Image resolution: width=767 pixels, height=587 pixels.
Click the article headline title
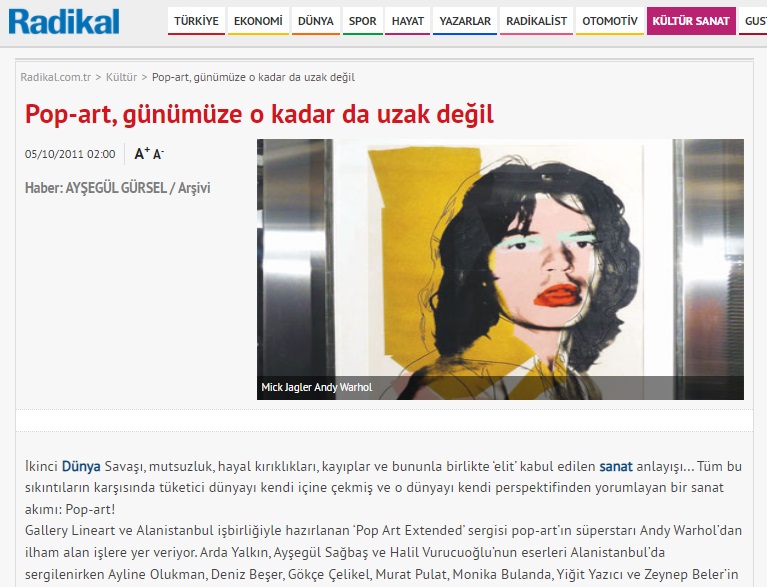click(x=260, y=114)
